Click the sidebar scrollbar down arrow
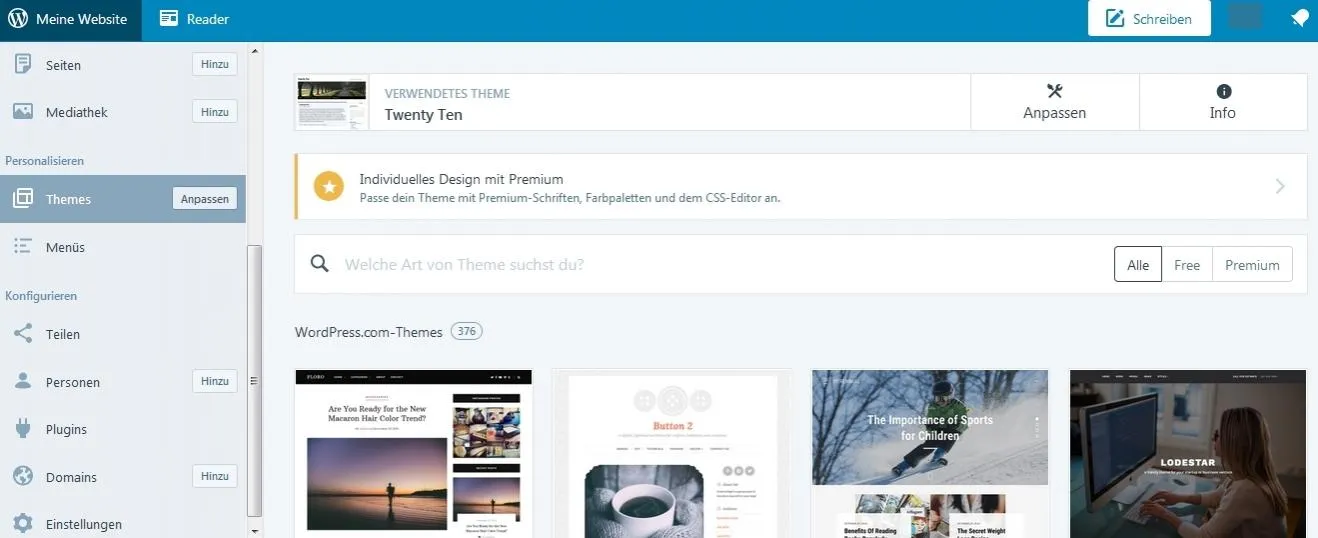This screenshot has width=1318, height=538. coord(254,530)
